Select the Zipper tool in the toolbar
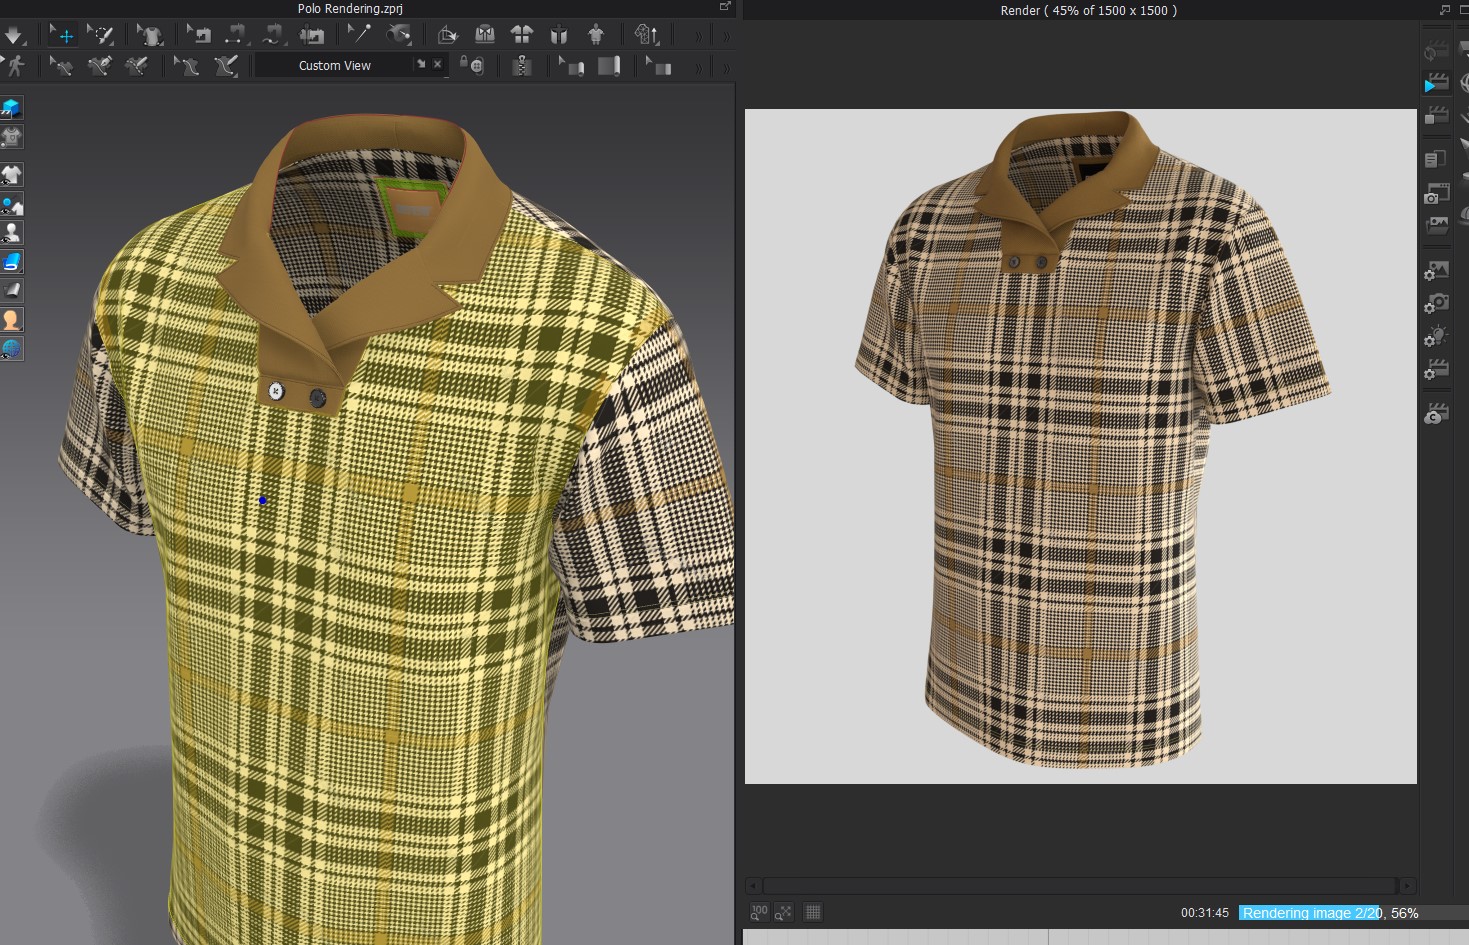The height and width of the screenshot is (945, 1469). click(x=523, y=65)
